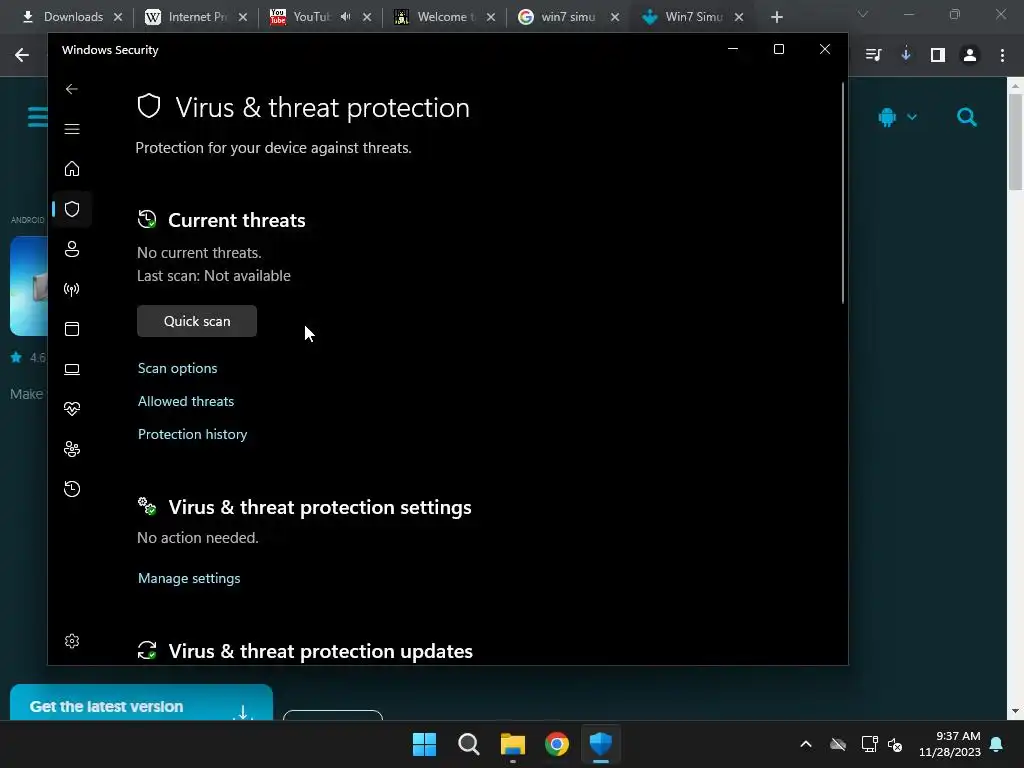Open App & browser control icon

(x=72, y=328)
